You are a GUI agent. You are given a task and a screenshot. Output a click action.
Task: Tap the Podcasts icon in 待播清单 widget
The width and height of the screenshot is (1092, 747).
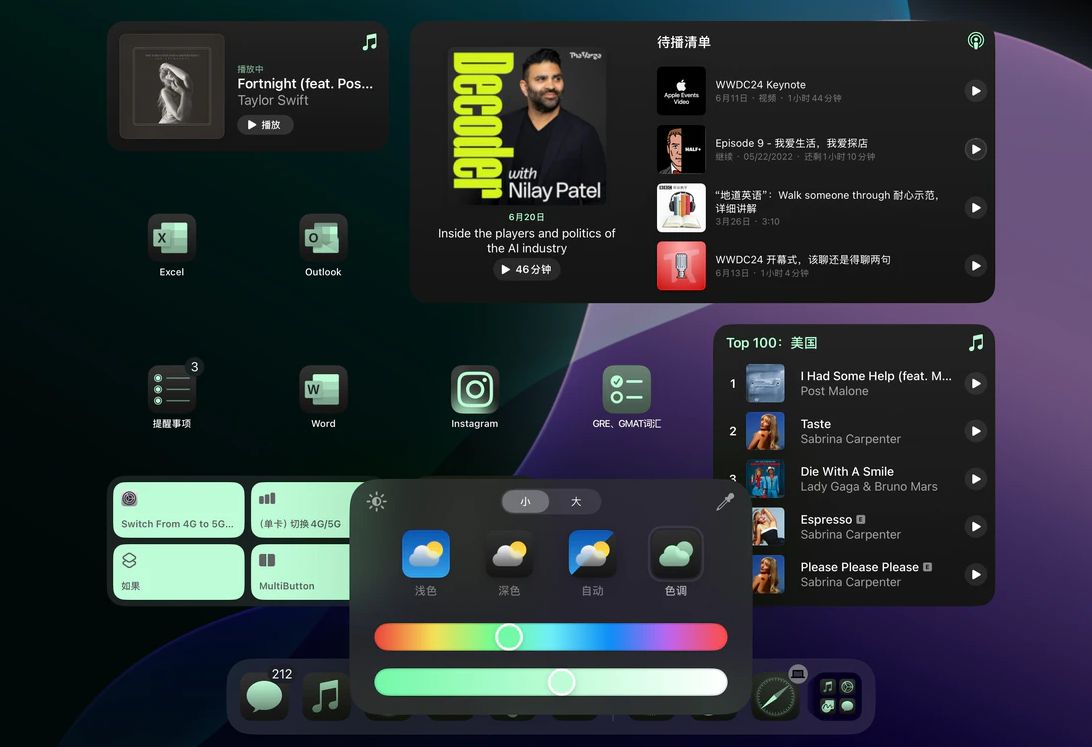point(976,41)
